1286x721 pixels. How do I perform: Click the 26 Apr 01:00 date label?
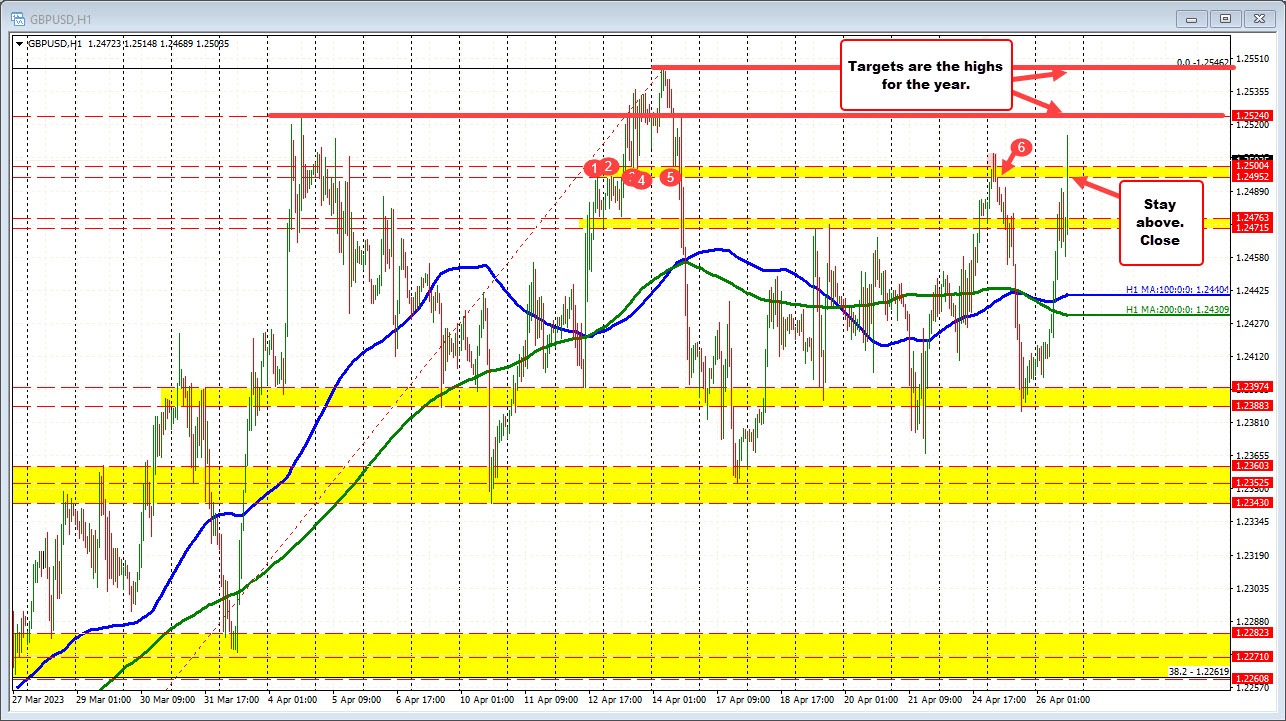(1063, 699)
